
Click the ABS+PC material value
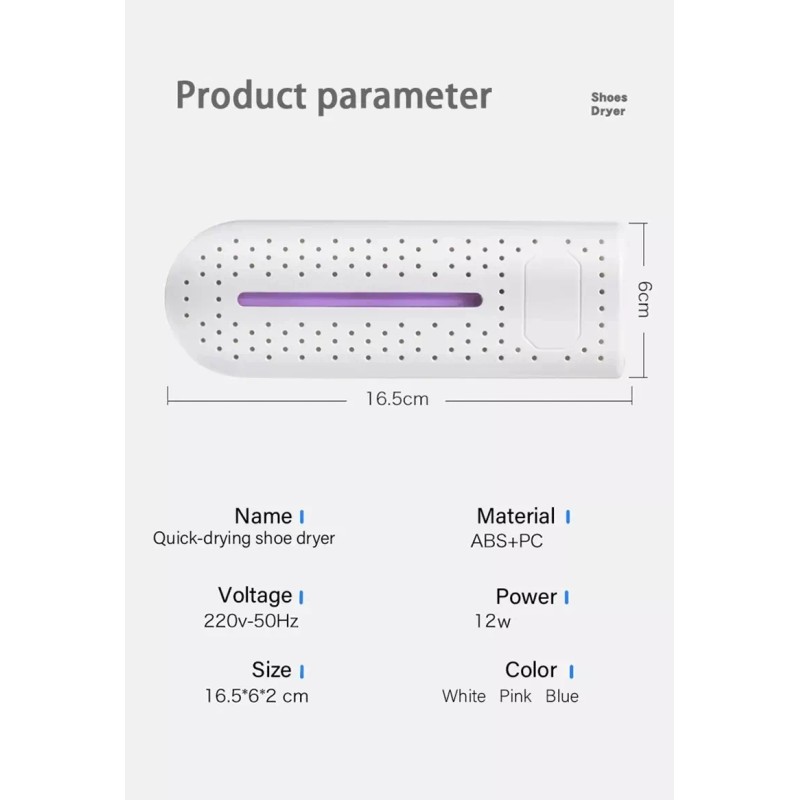point(507,541)
